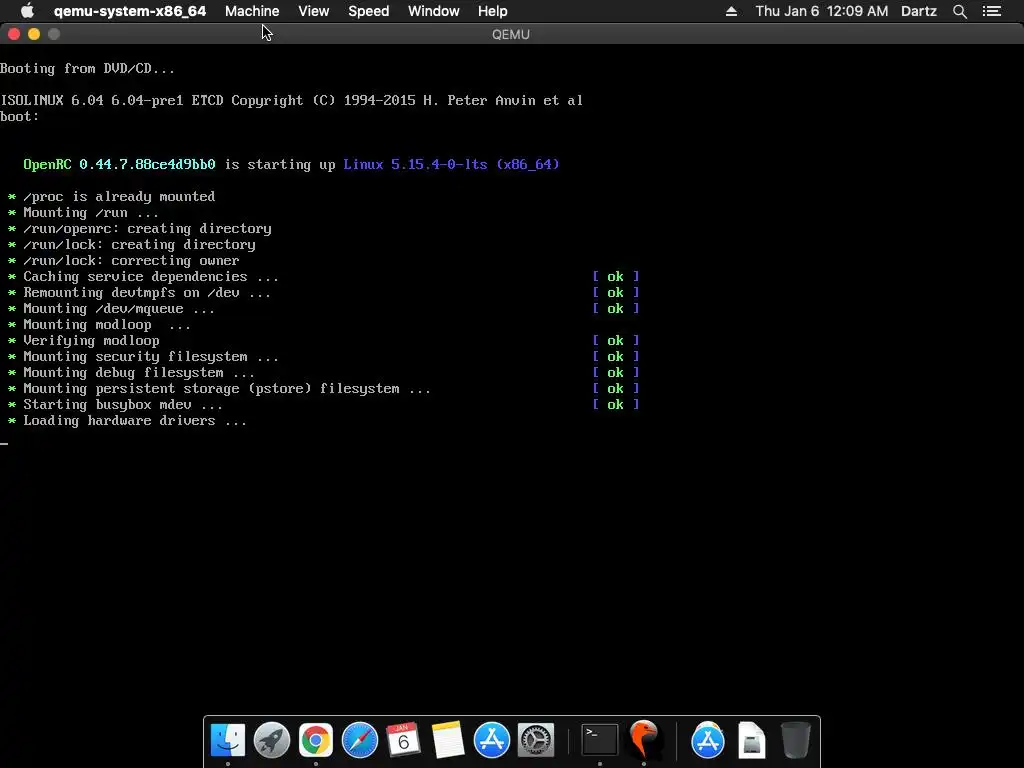
Task: Click ok status for Starting busybox mdev
Action: (x=615, y=404)
